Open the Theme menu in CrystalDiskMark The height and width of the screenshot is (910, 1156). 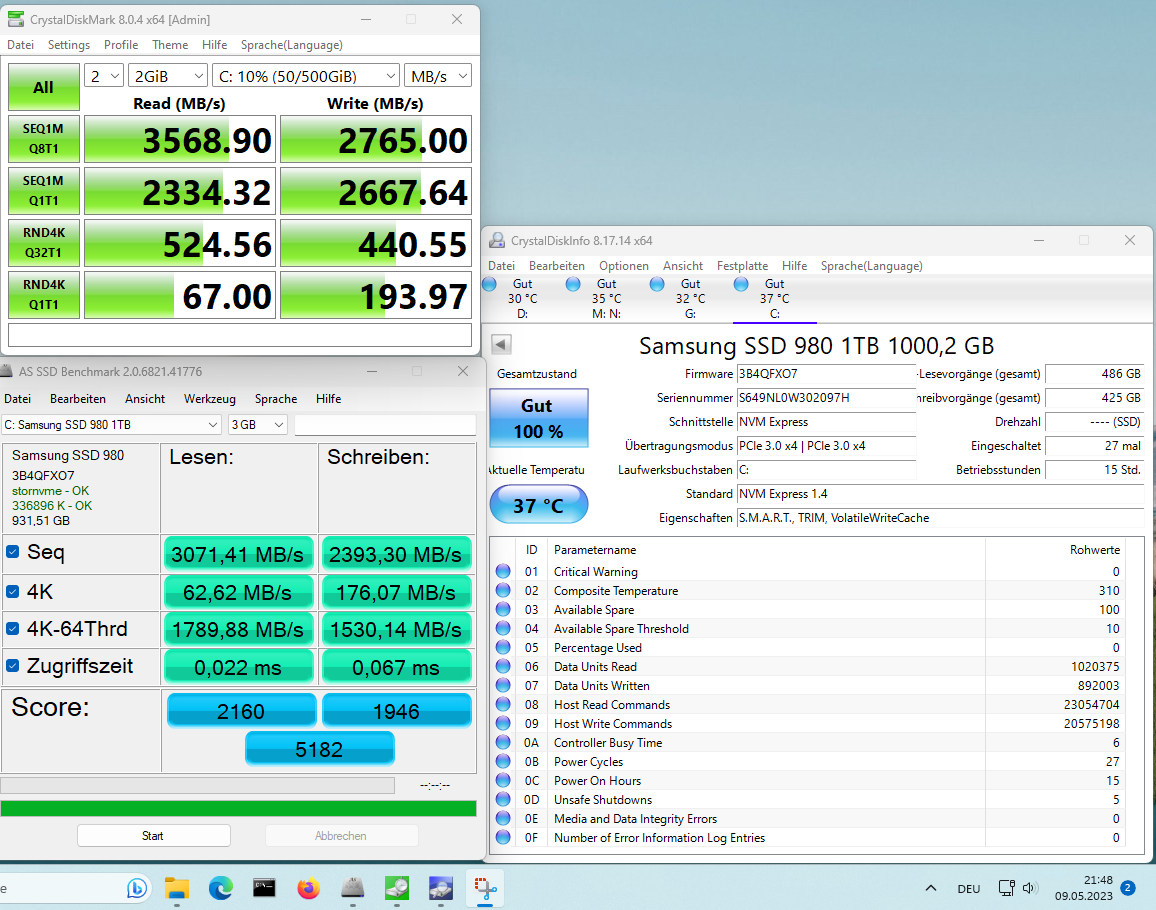point(170,45)
